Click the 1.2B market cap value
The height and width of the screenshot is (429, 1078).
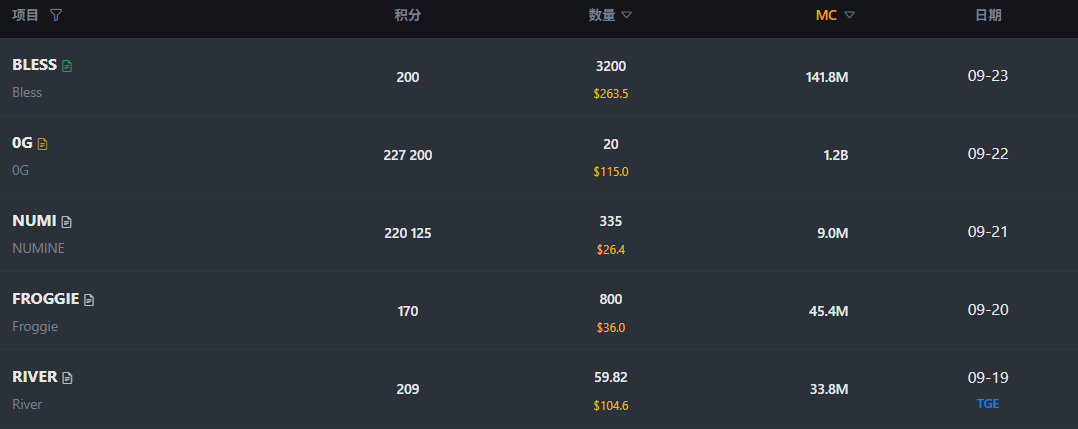click(x=835, y=155)
